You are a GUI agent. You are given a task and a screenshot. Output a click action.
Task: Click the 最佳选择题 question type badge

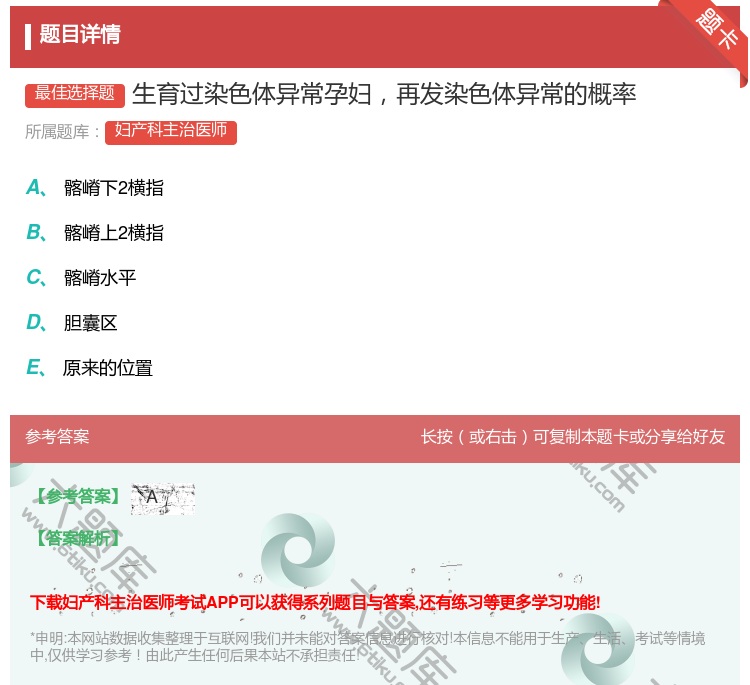[75, 94]
